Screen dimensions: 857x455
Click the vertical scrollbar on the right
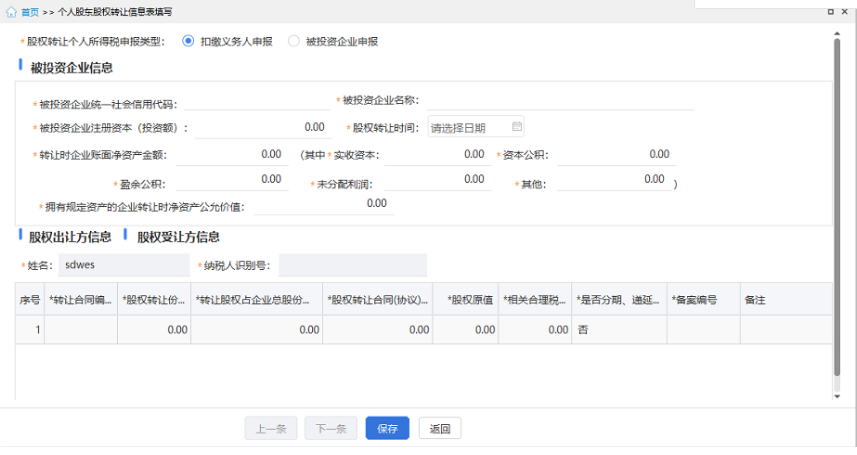[837, 200]
